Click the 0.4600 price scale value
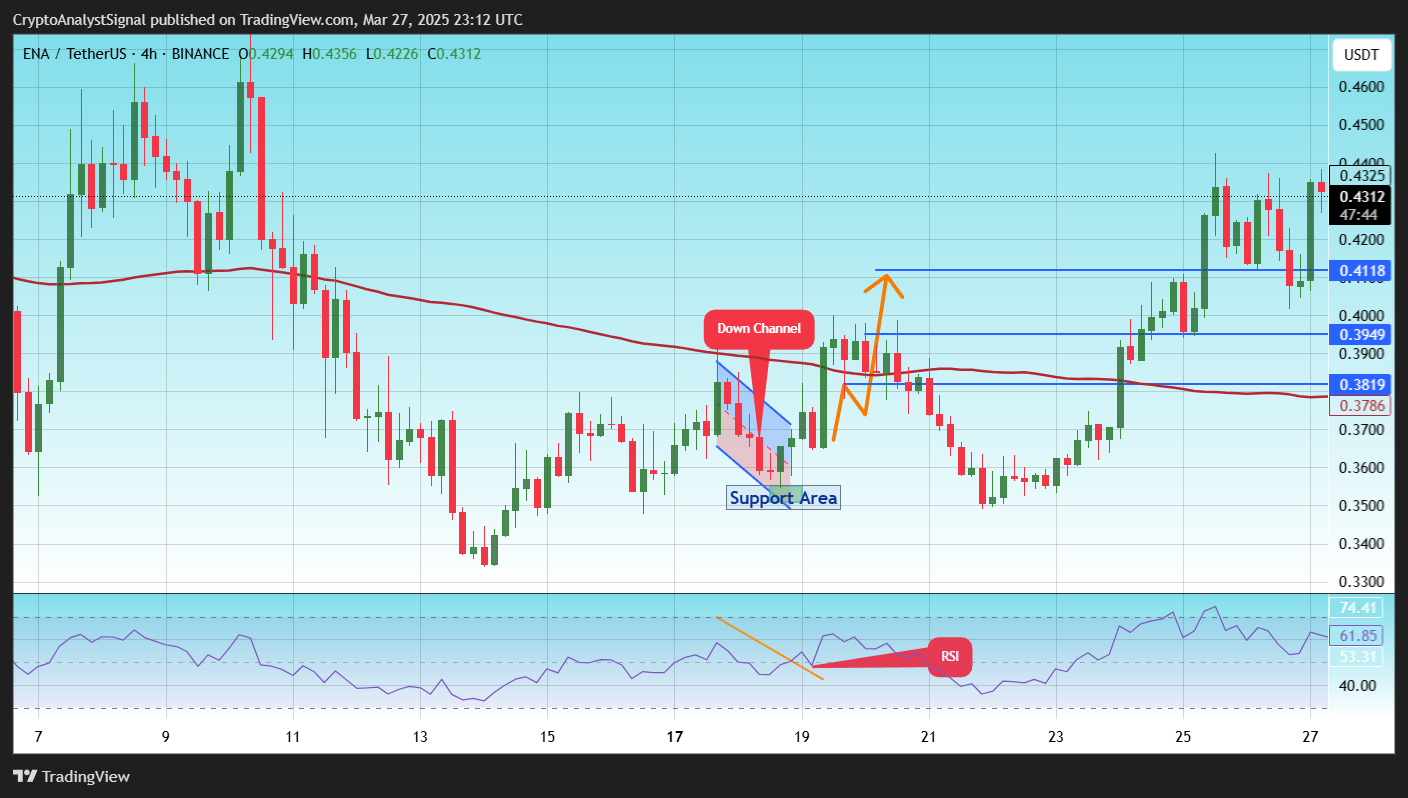Viewport: 1408px width, 798px height. click(1361, 87)
